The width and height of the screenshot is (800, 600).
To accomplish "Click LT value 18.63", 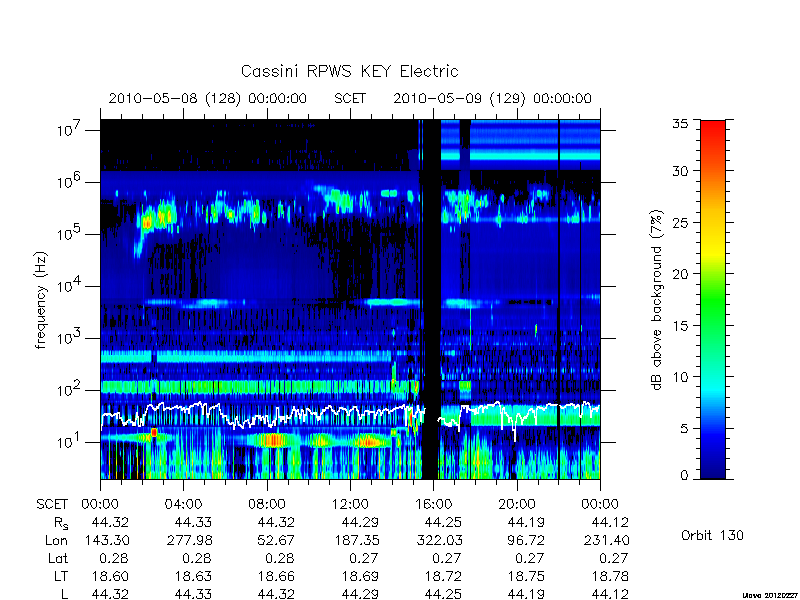I will pyautogui.click(x=193, y=576).
